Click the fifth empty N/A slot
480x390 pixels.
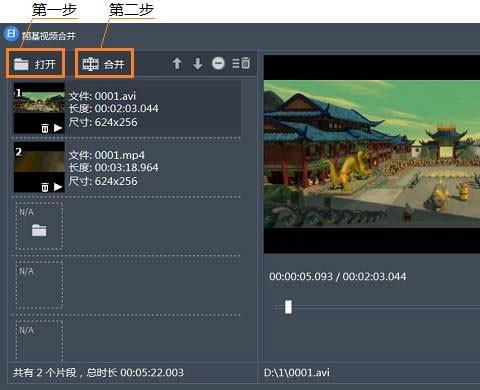click(39, 341)
